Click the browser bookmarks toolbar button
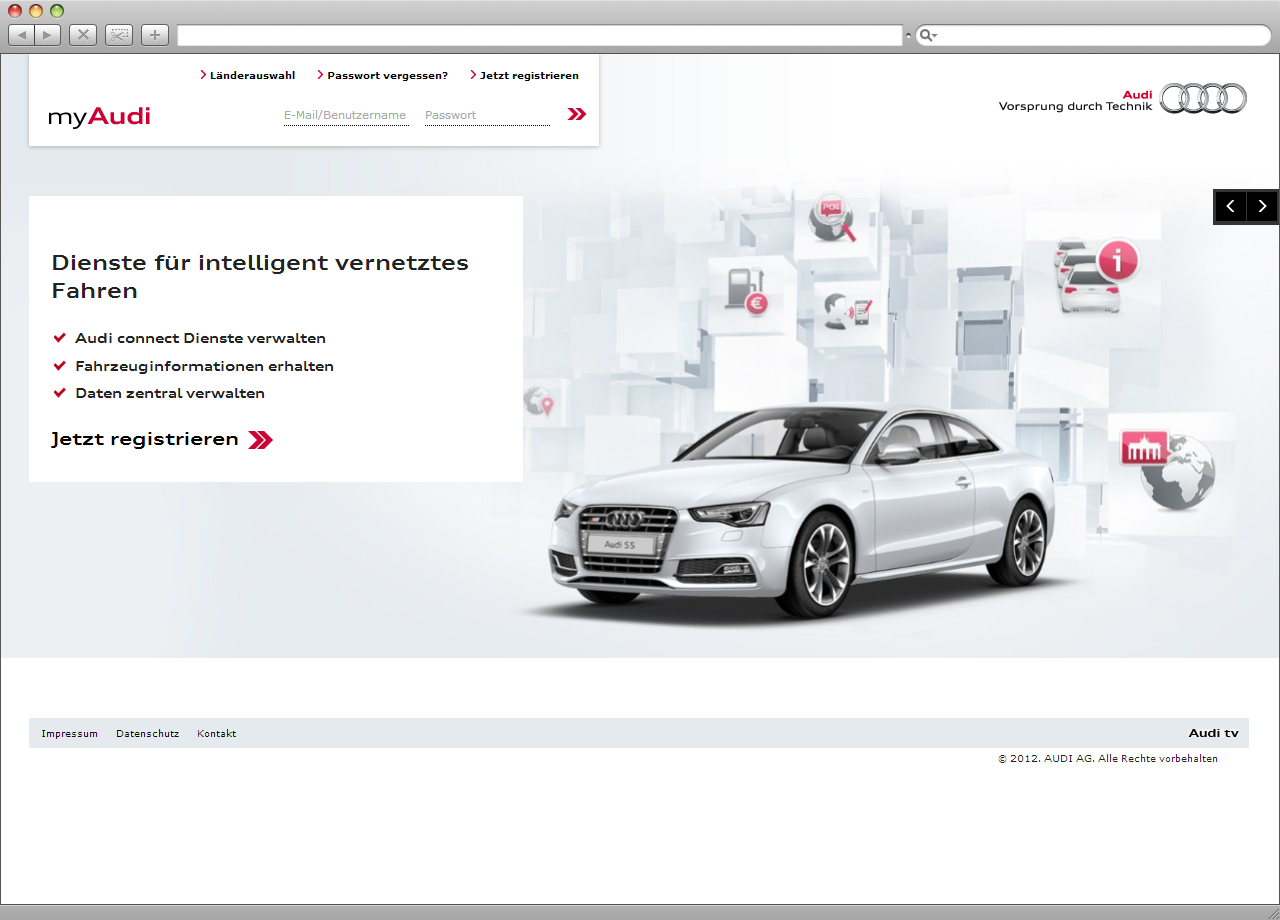The width and height of the screenshot is (1280, 920). tap(119, 35)
